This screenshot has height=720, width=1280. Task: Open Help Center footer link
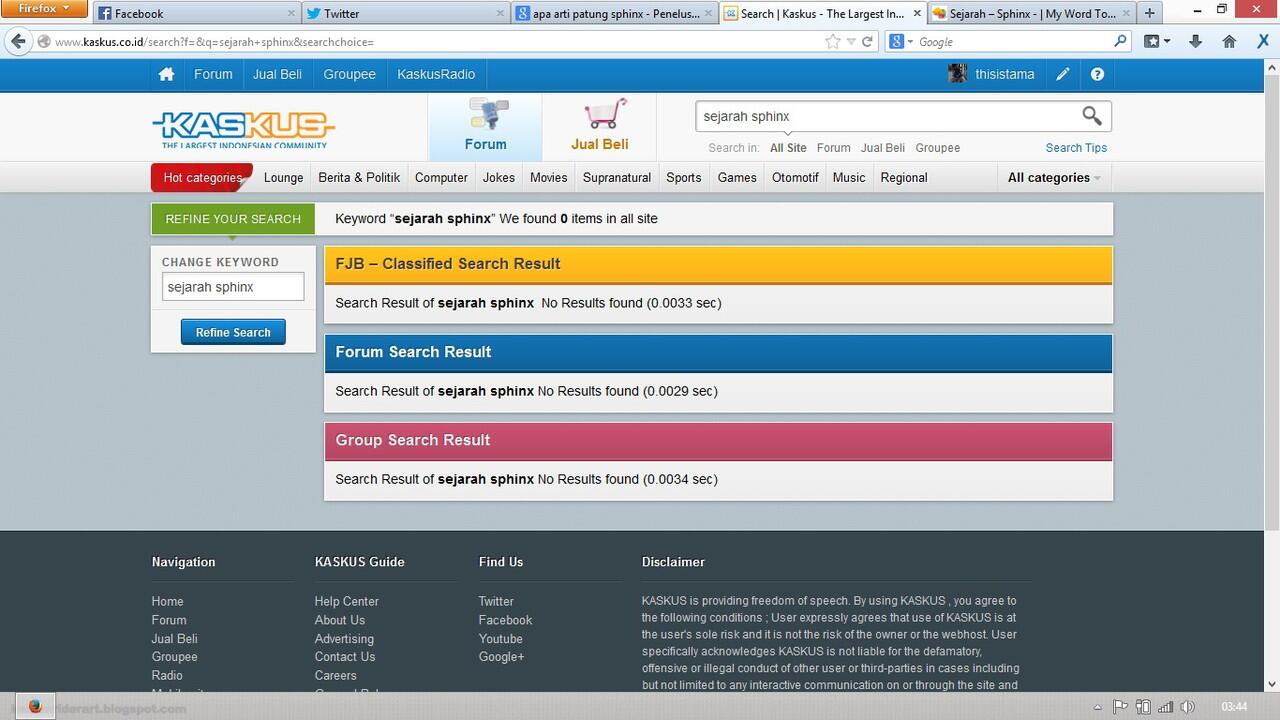pyautogui.click(x=346, y=601)
